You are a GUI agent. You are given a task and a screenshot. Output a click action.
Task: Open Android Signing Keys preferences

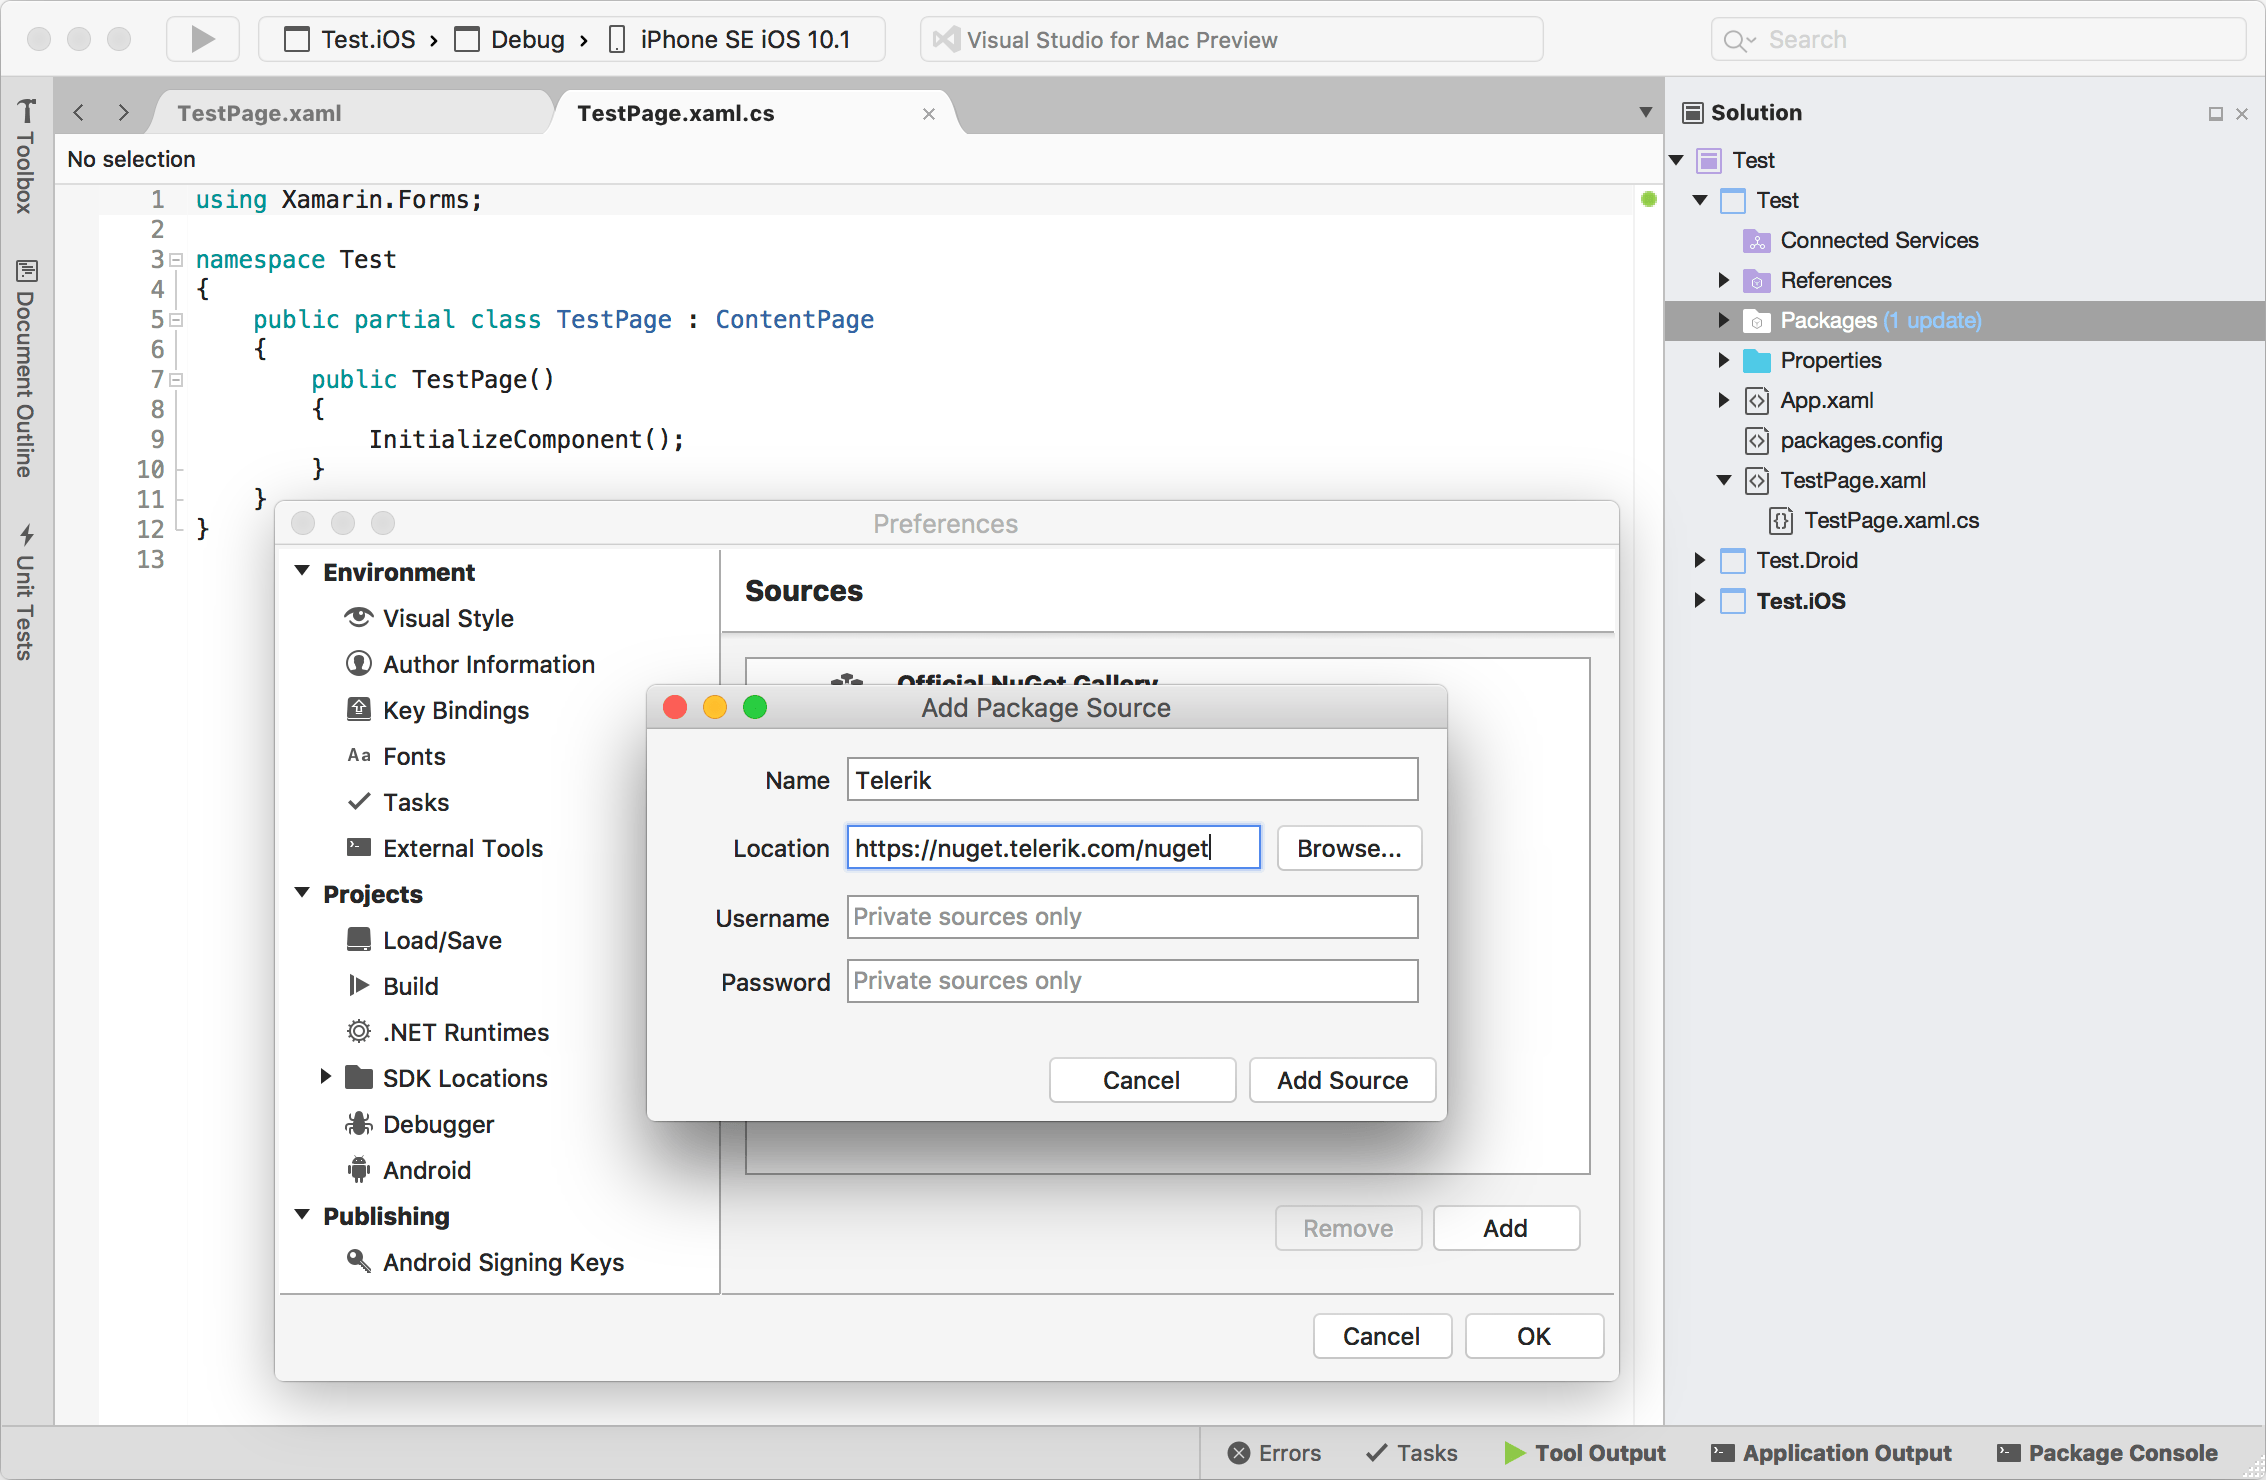484,1262
